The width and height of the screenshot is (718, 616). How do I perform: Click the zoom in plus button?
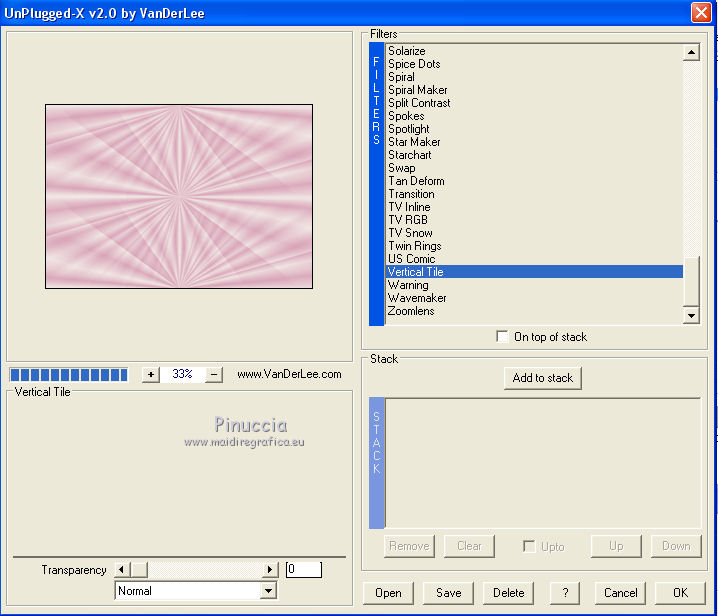pos(150,375)
